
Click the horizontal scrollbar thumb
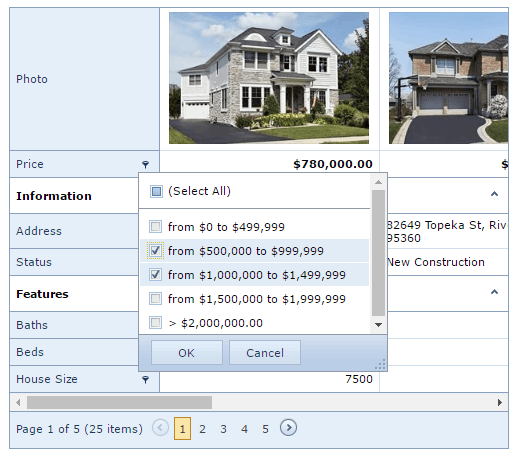(x=119, y=402)
